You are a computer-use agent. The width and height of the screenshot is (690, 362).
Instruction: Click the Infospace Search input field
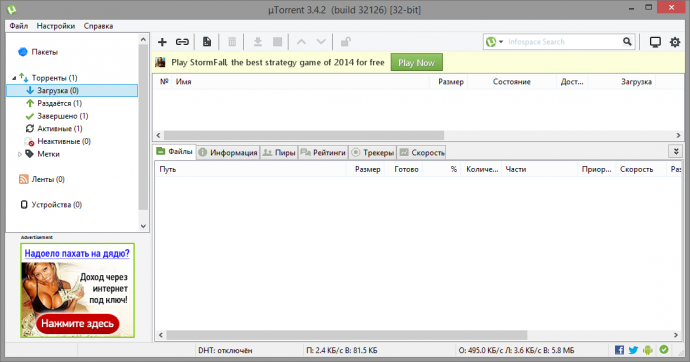563,42
